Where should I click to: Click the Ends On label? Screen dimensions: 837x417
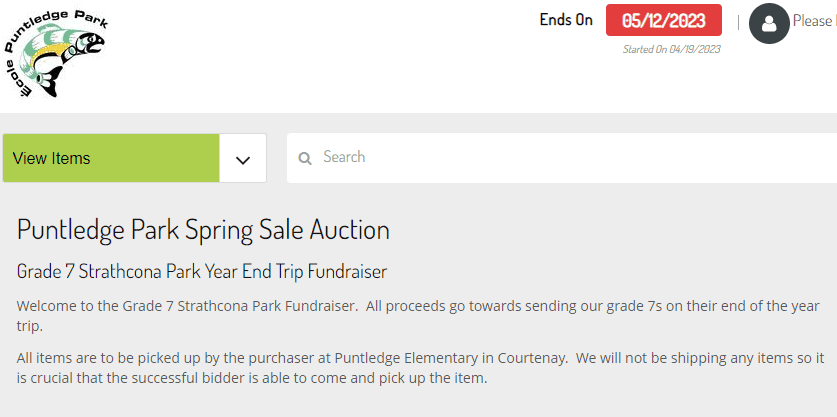566,20
